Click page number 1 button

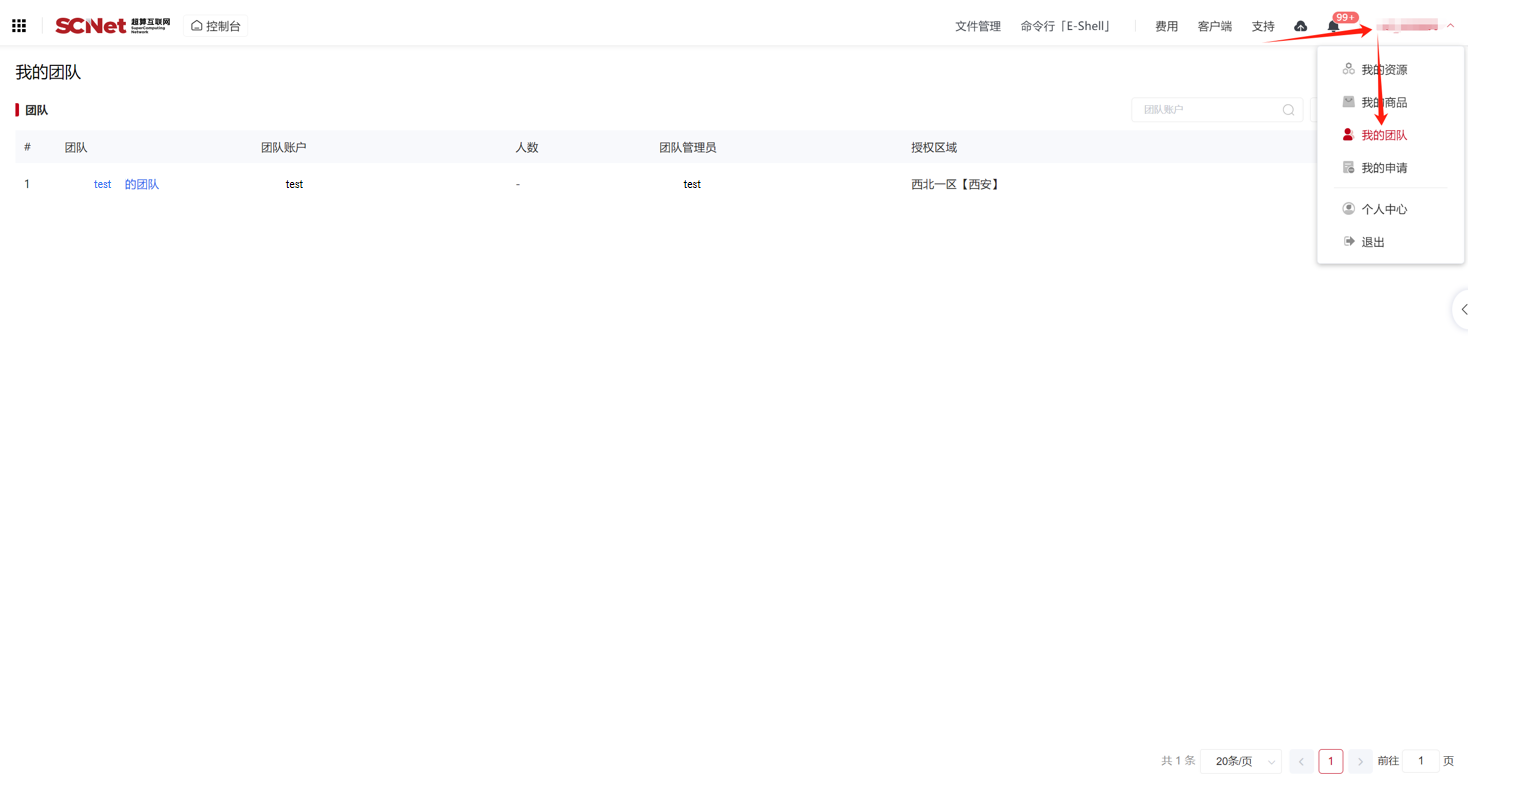click(x=1330, y=762)
